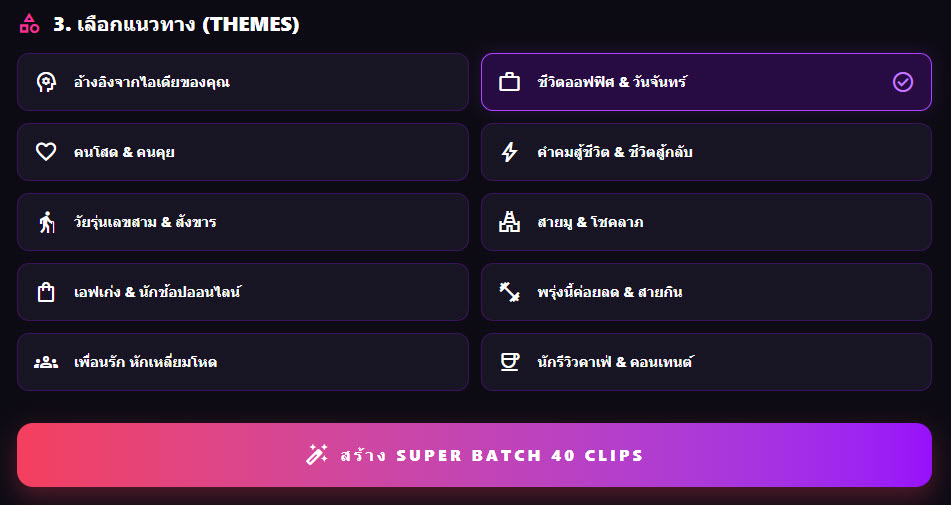Click the magic wand icon on the Super Batch button
Viewport: 951px width, 505px height.
[317, 455]
